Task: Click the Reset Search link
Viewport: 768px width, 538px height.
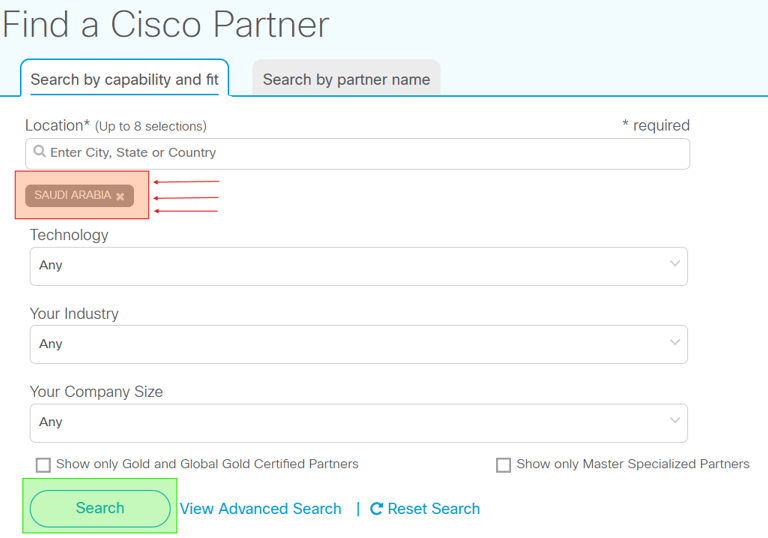Action: point(433,509)
